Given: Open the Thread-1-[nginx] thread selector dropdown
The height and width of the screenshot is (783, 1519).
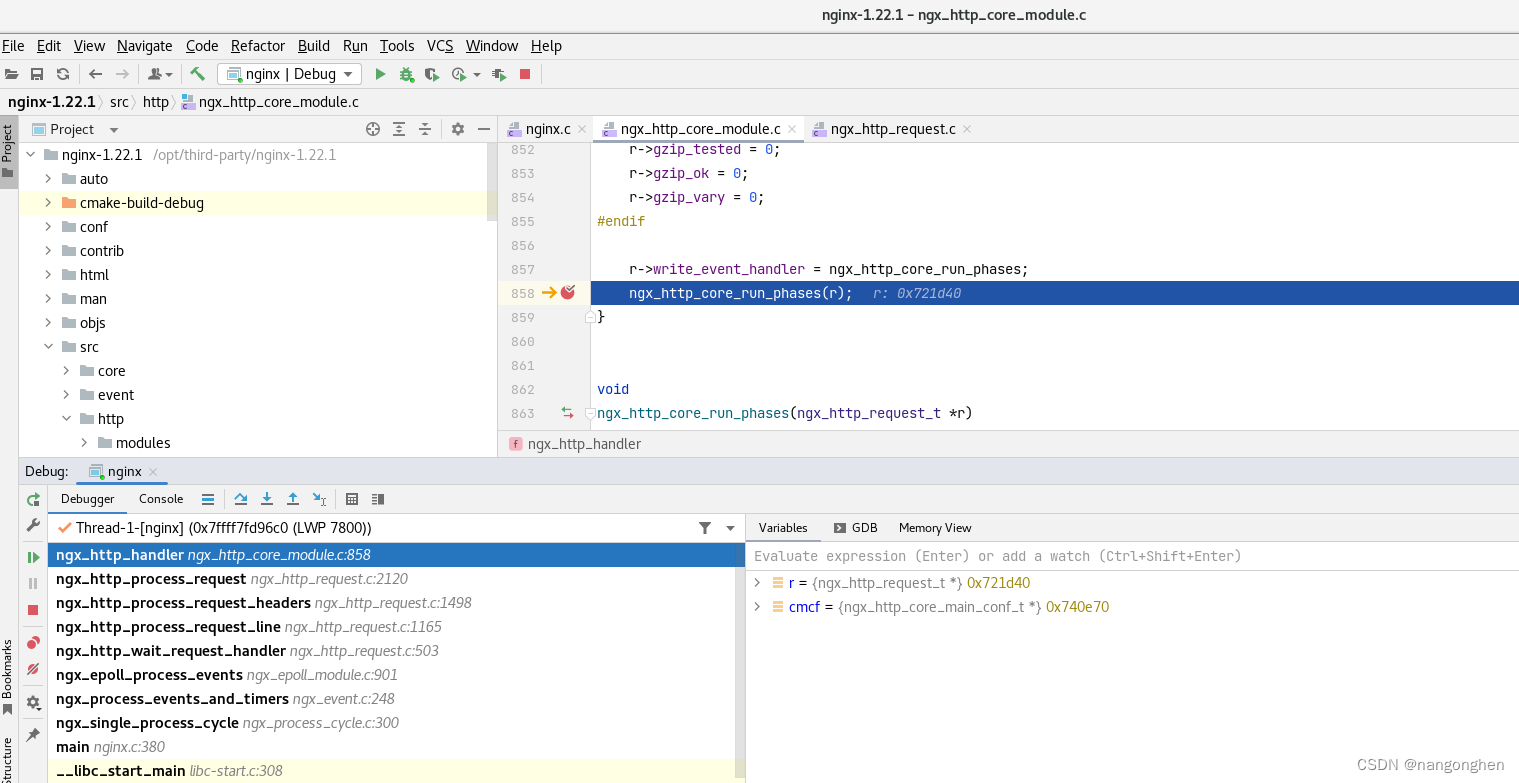Looking at the screenshot, I should (730, 528).
